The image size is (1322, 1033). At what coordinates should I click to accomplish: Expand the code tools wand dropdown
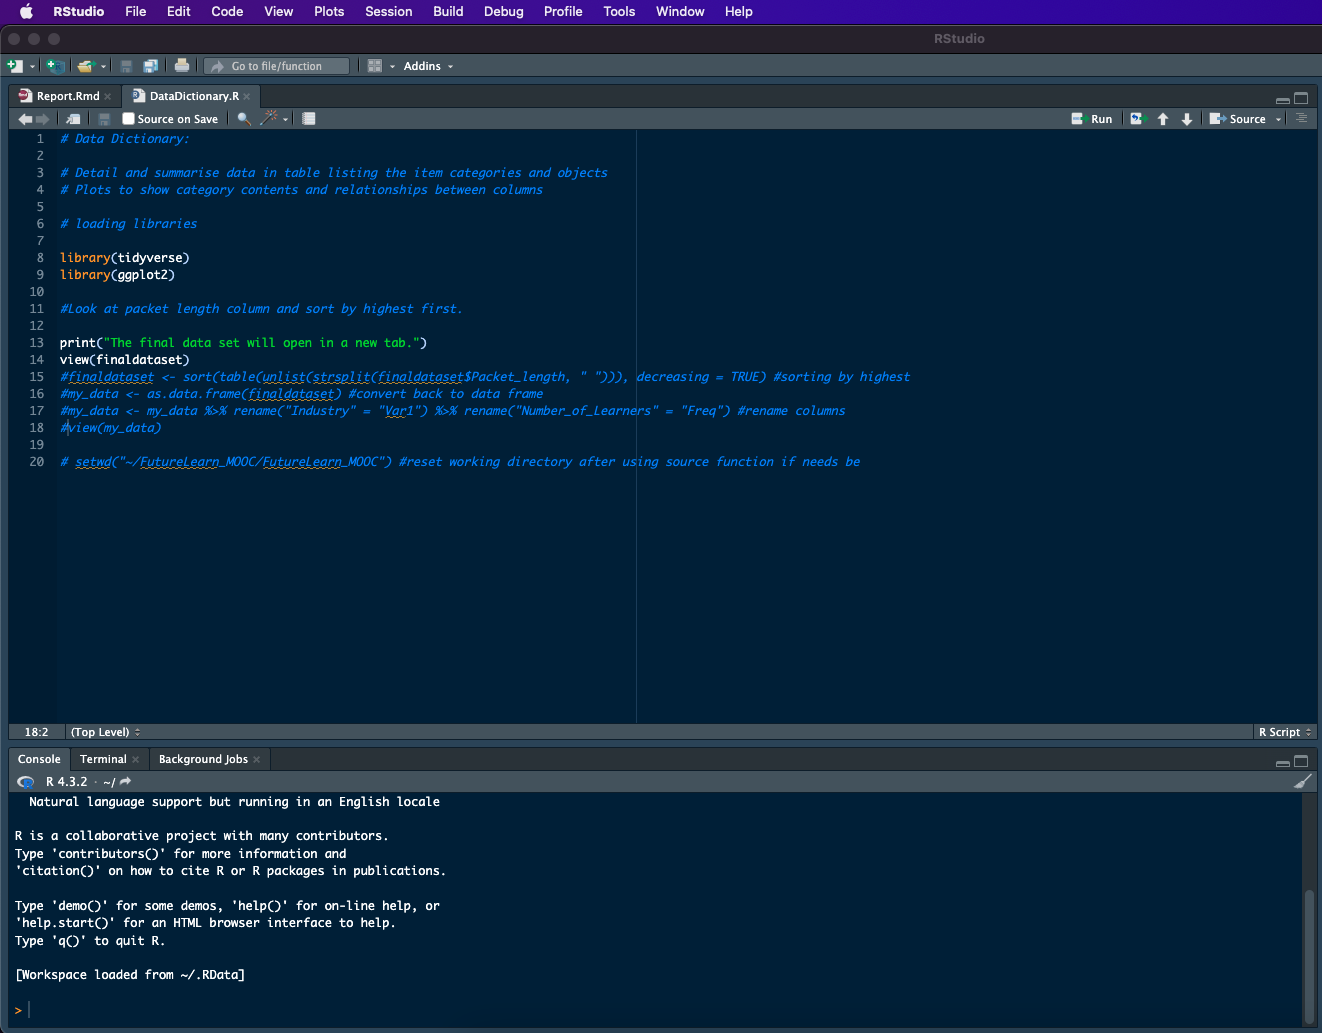click(x=285, y=120)
